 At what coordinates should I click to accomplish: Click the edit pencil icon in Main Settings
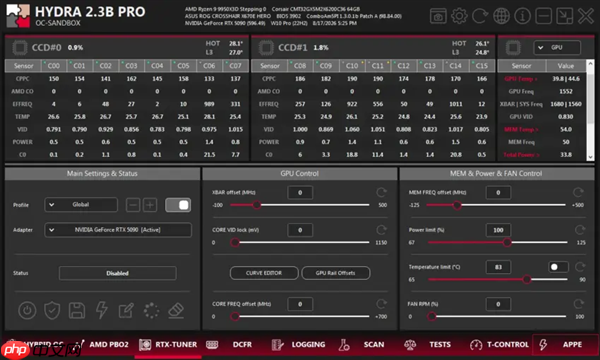pyautogui.click(x=126, y=310)
